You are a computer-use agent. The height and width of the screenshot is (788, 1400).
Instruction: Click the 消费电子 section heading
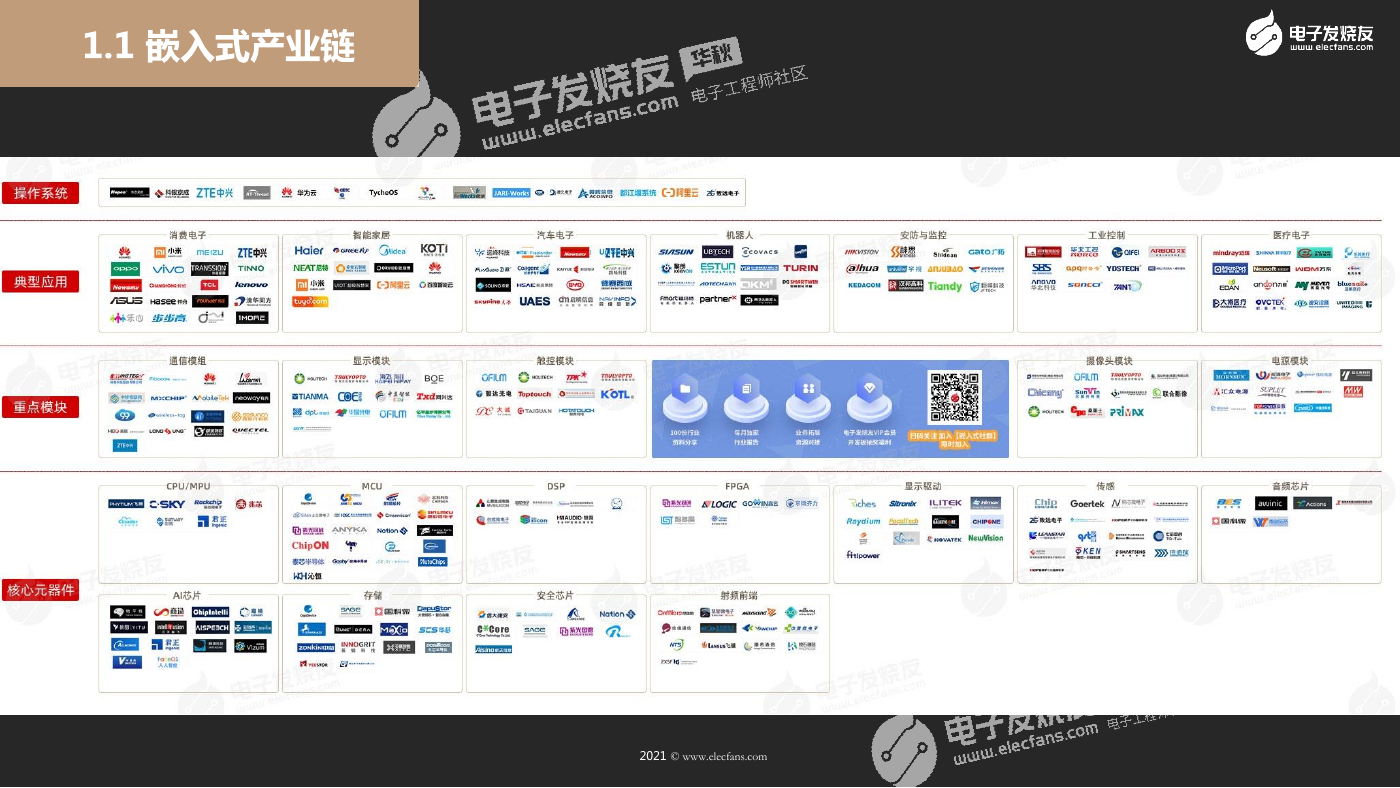point(187,236)
